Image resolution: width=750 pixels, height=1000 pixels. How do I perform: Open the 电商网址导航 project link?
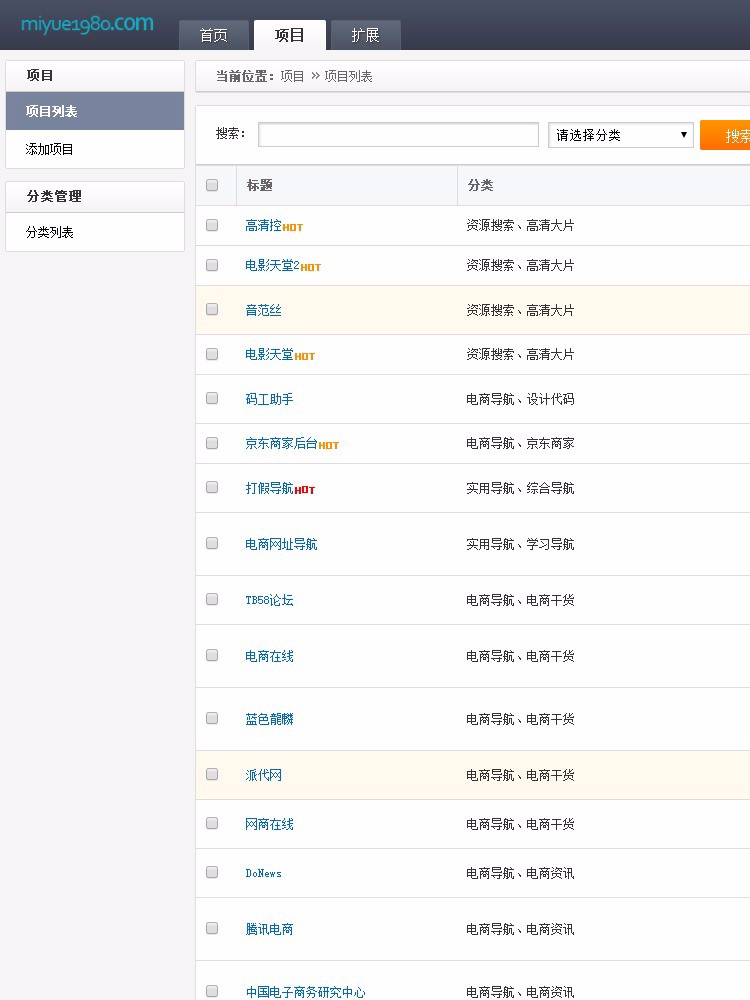pyautogui.click(x=281, y=544)
